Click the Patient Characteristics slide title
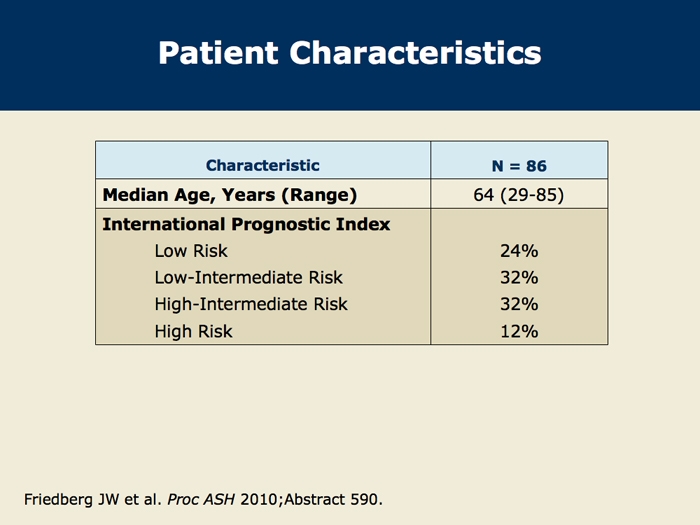 coord(350,53)
